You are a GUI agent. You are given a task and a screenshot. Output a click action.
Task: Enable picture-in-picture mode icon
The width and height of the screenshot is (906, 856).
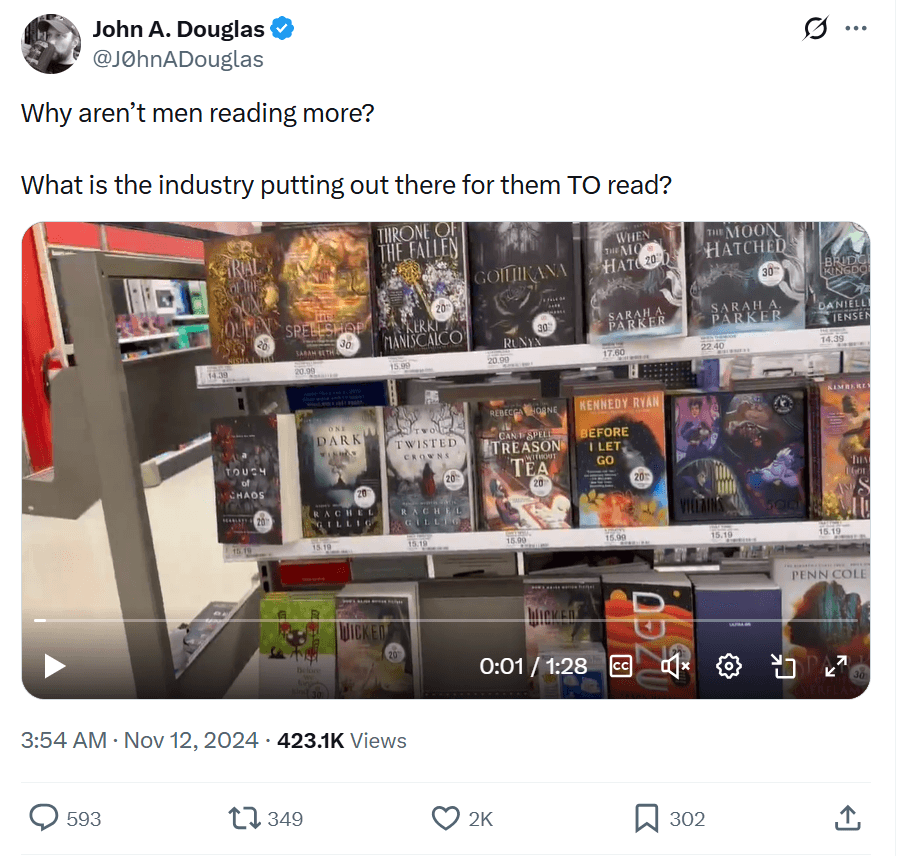click(x=783, y=666)
